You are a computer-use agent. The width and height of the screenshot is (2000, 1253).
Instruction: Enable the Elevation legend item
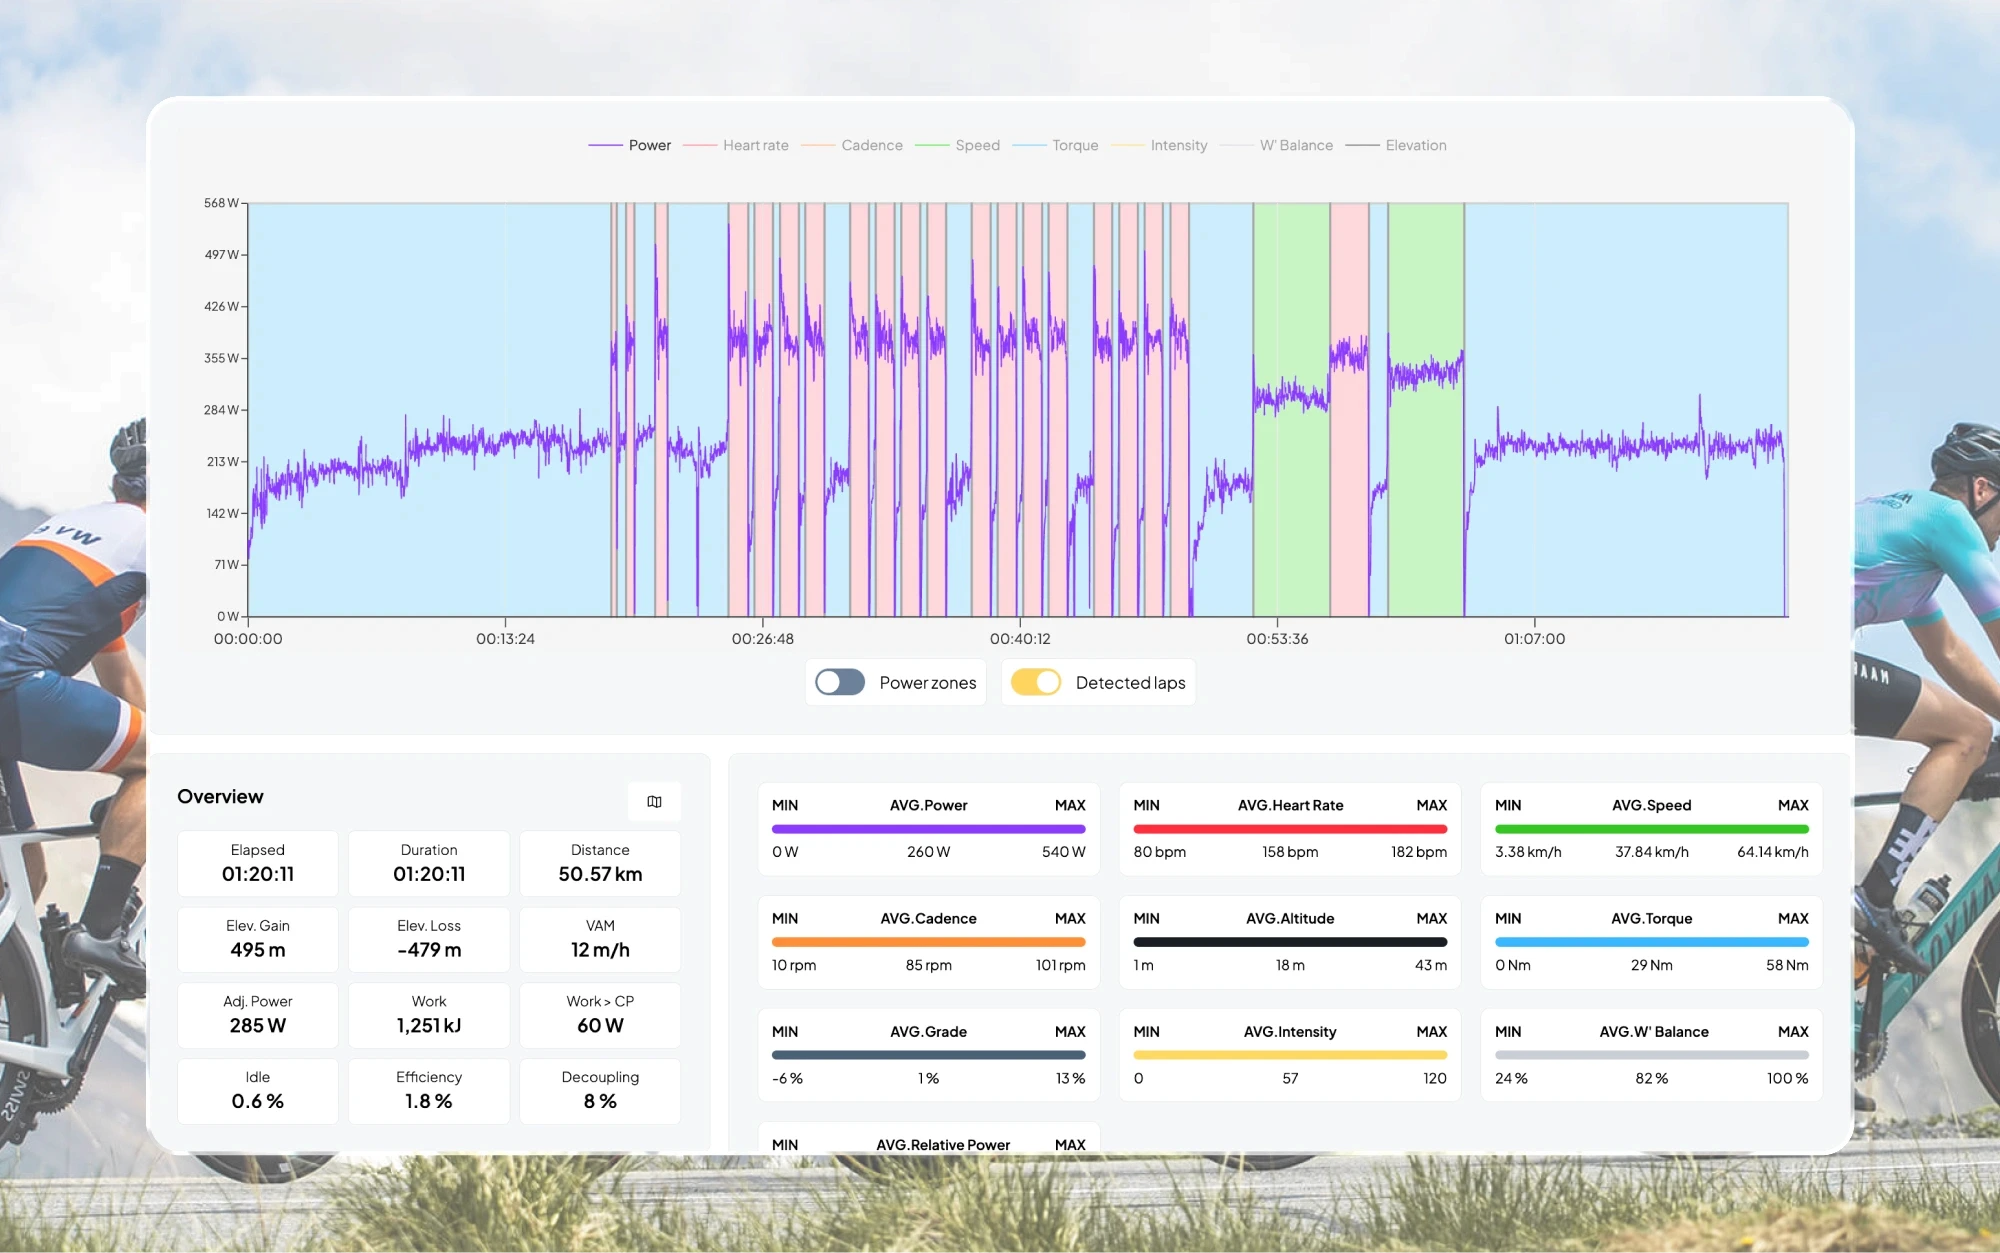(x=1415, y=145)
